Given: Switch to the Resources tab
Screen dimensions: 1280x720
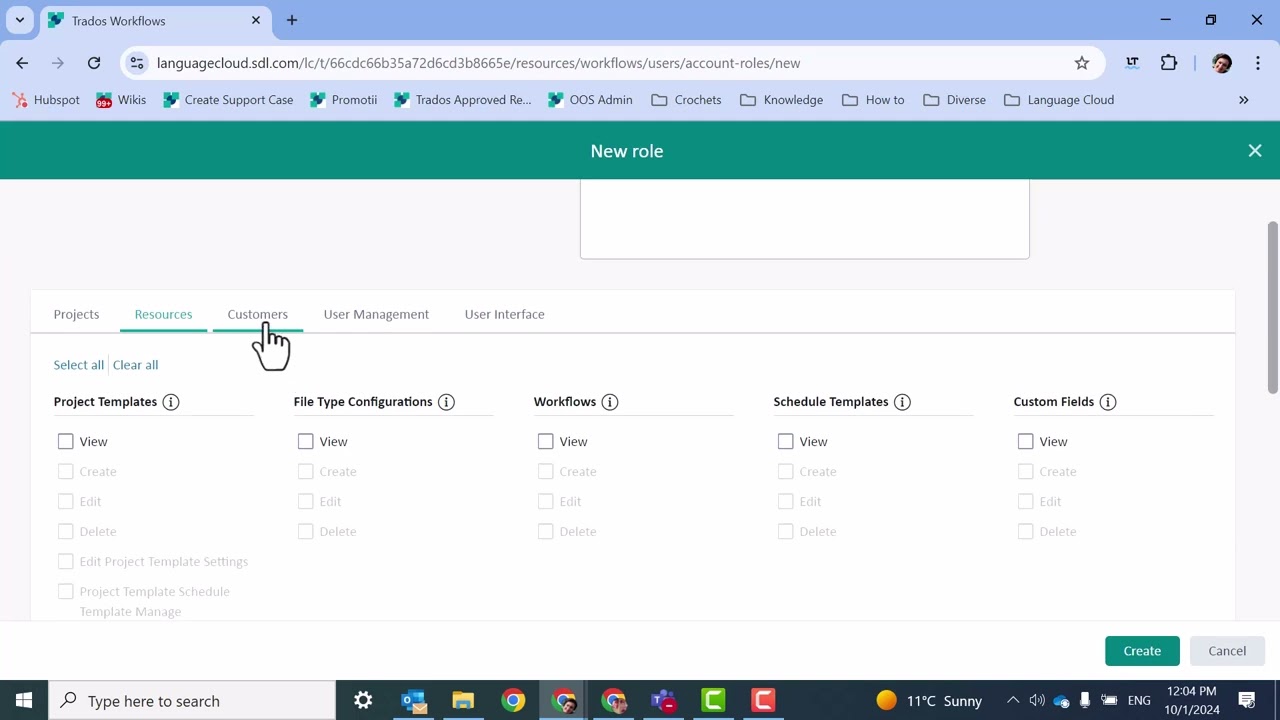Looking at the screenshot, I should coord(163,314).
